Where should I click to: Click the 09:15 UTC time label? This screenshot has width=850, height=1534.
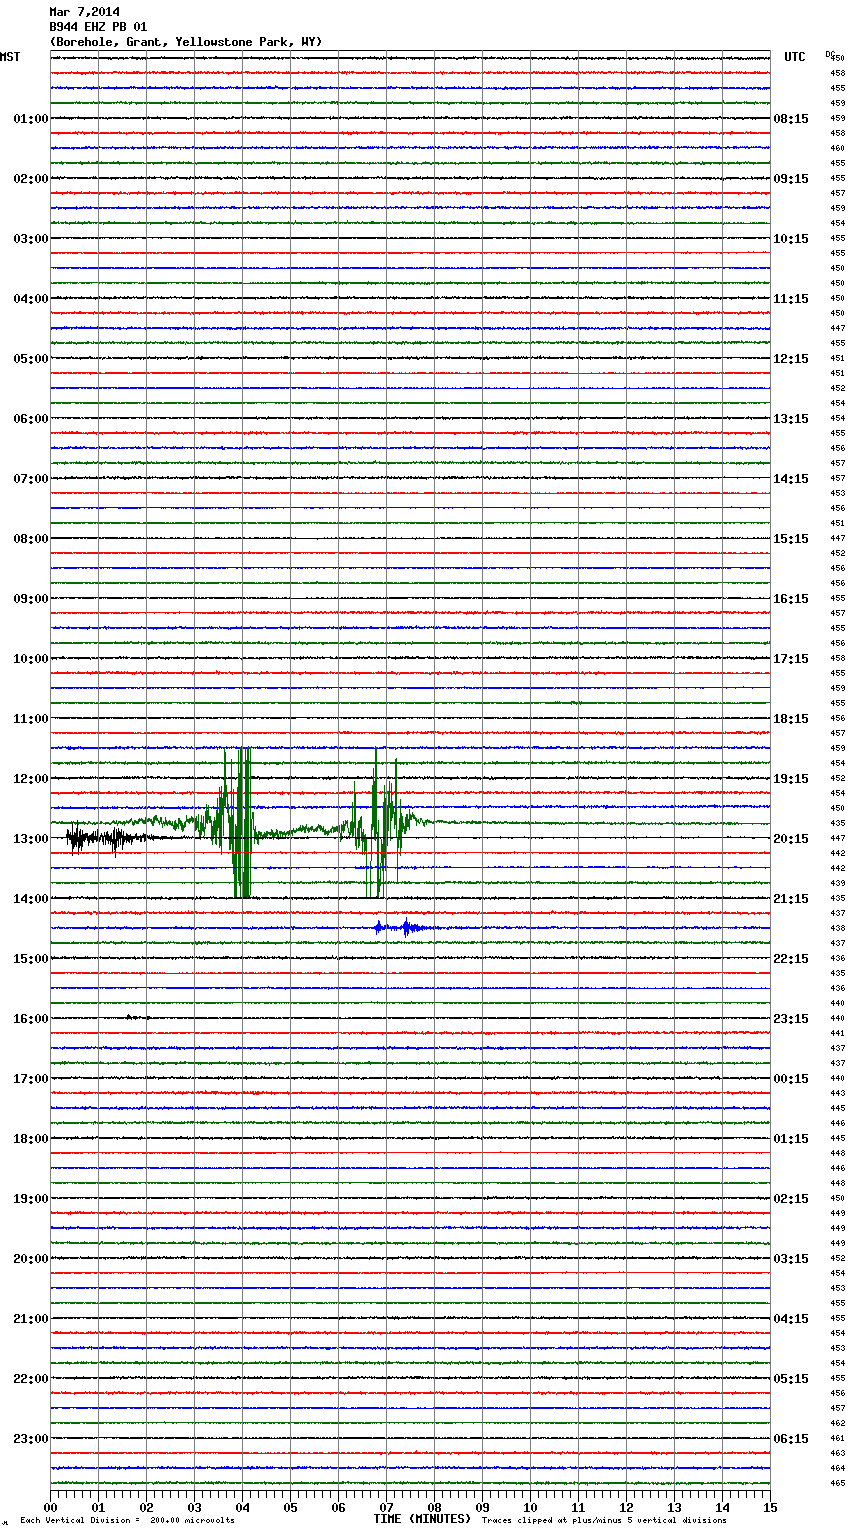click(x=791, y=179)
